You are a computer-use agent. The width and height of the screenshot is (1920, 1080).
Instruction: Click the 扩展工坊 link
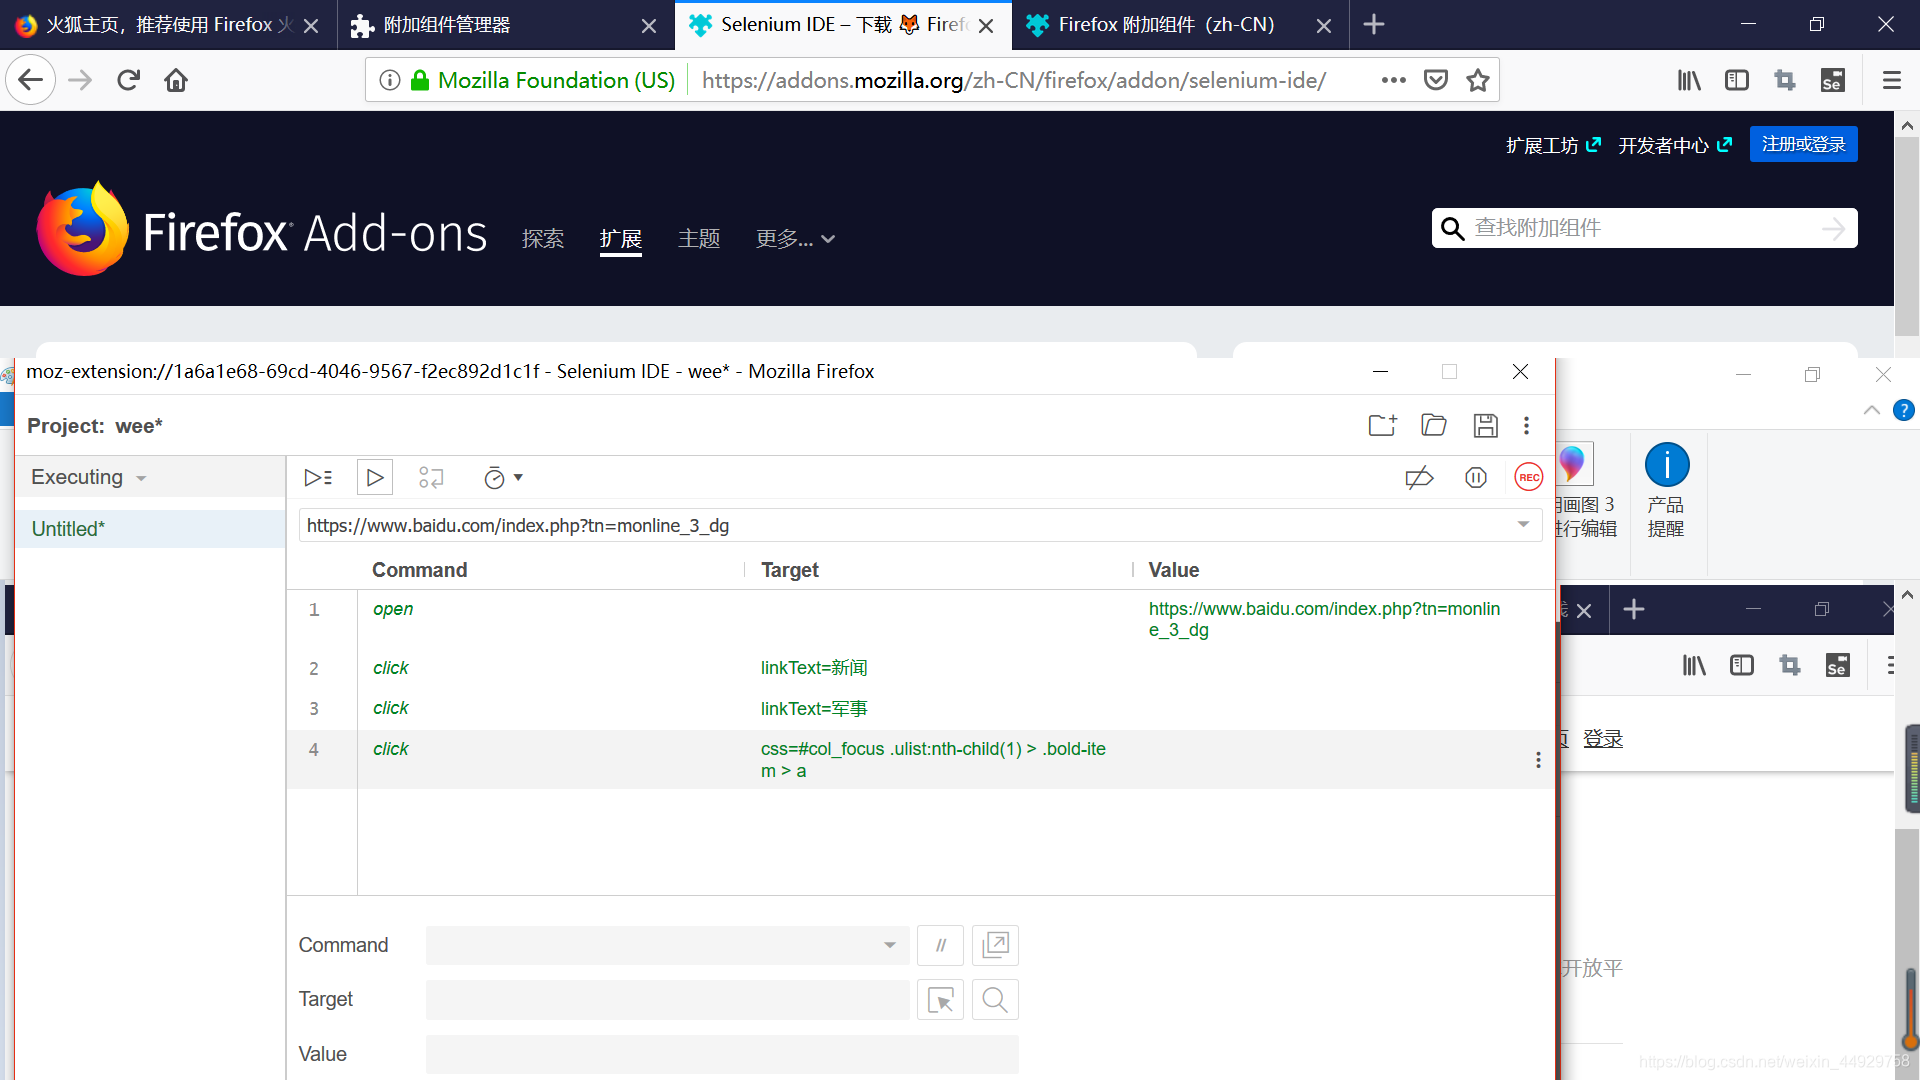1553,145
